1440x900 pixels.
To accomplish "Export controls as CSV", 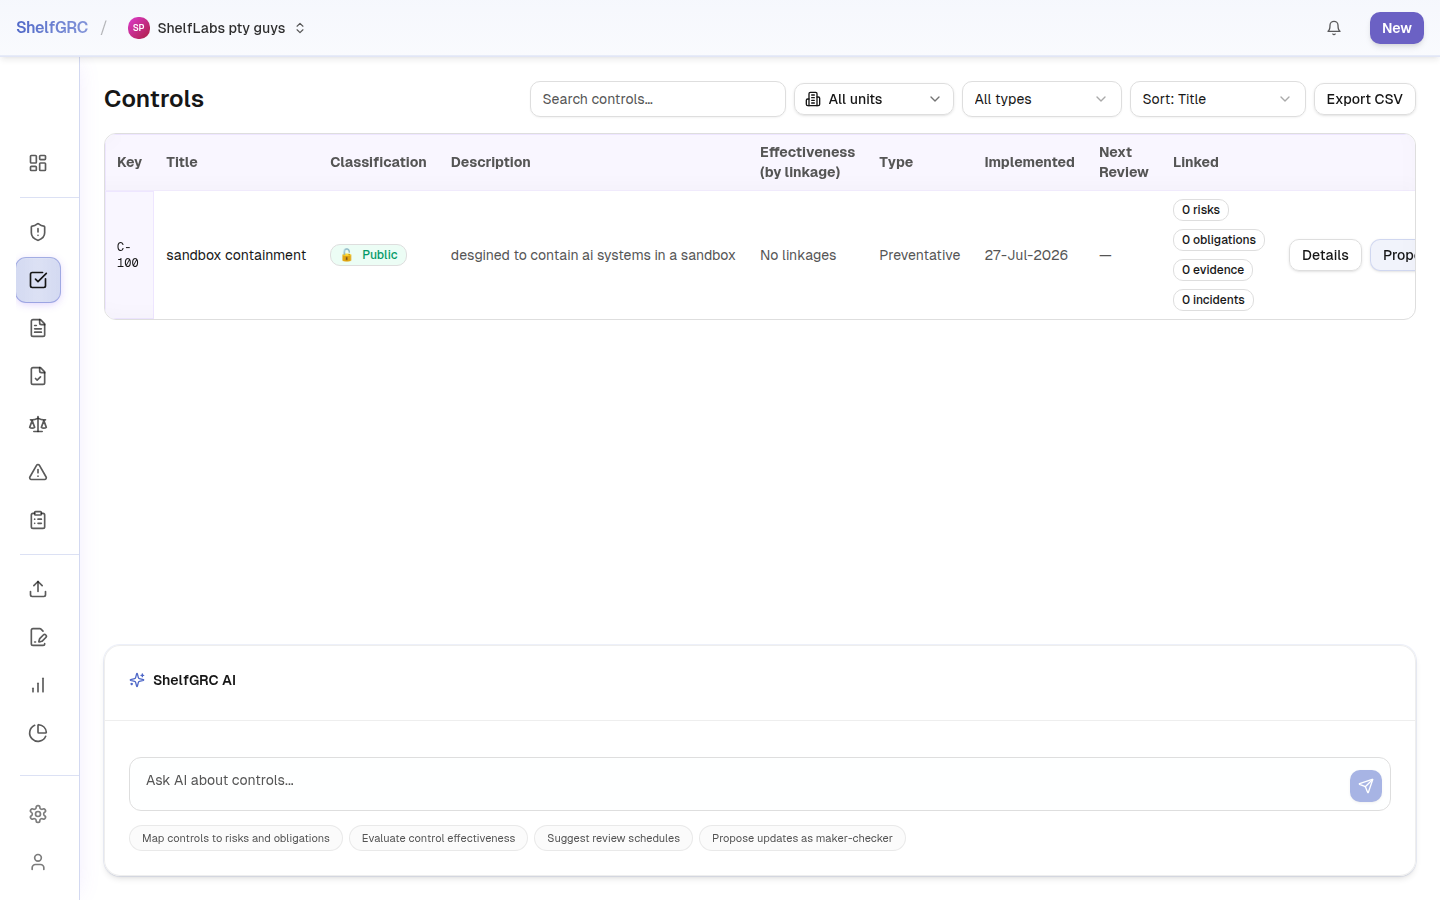I will 1365,99.
